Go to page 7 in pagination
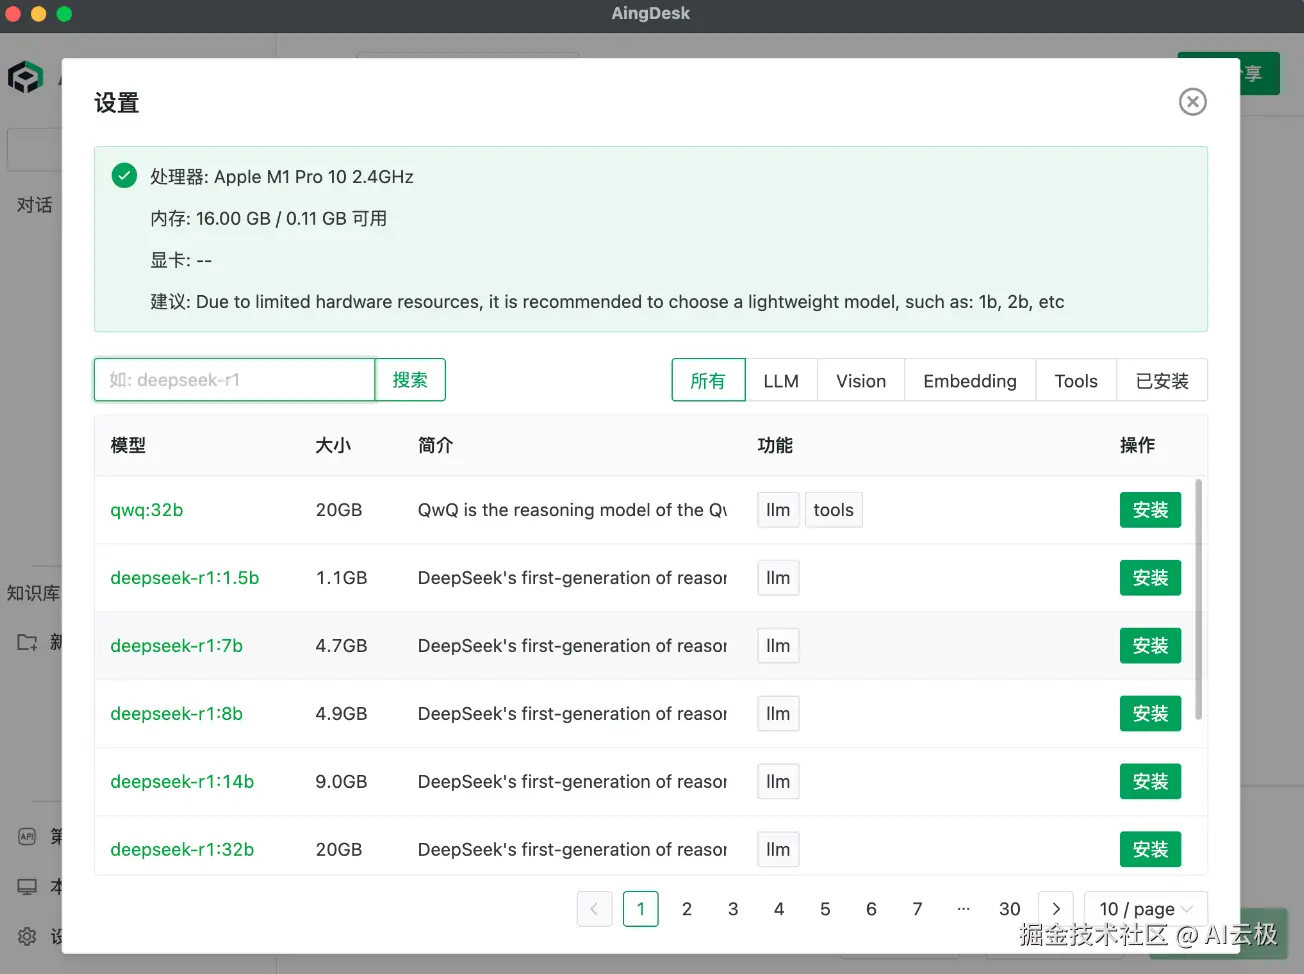 point(917,909)
